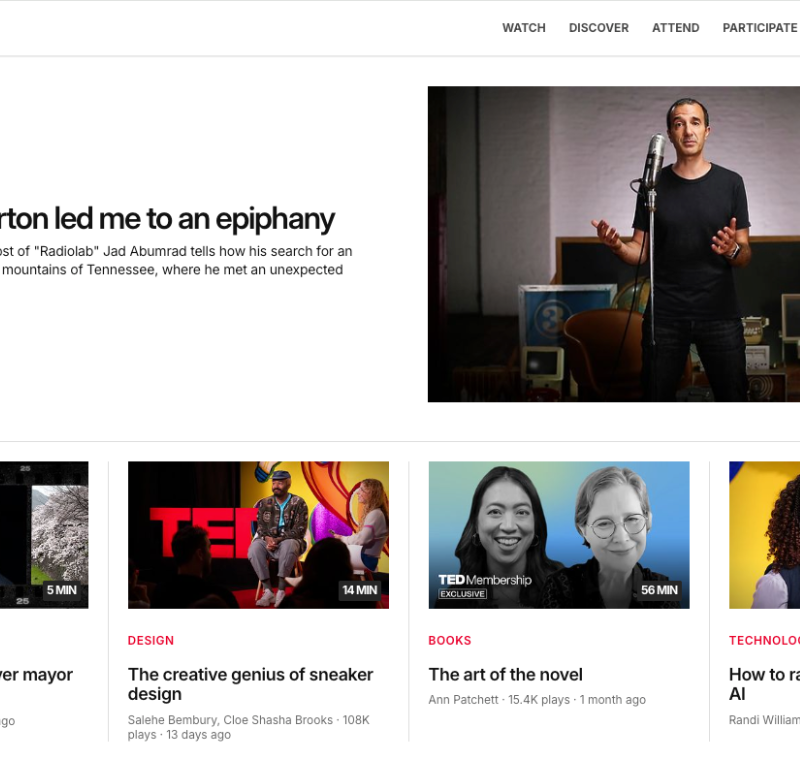Open the PARTICIPATE menu
Screen dimensions: 800x760
(x=761, y=28)
